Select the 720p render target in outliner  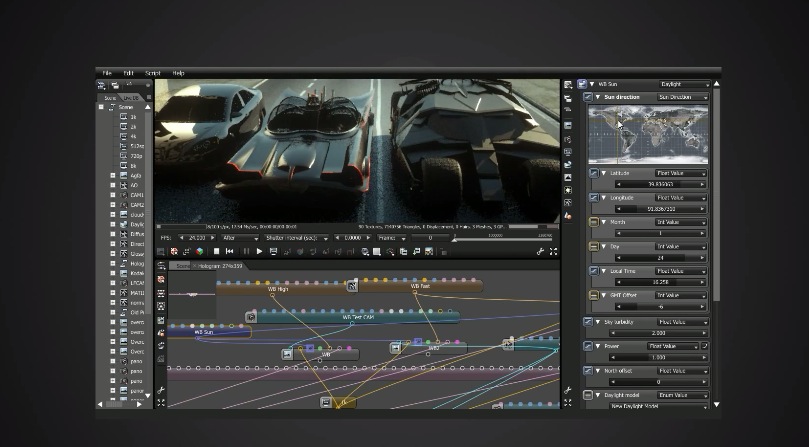(137, 156)
